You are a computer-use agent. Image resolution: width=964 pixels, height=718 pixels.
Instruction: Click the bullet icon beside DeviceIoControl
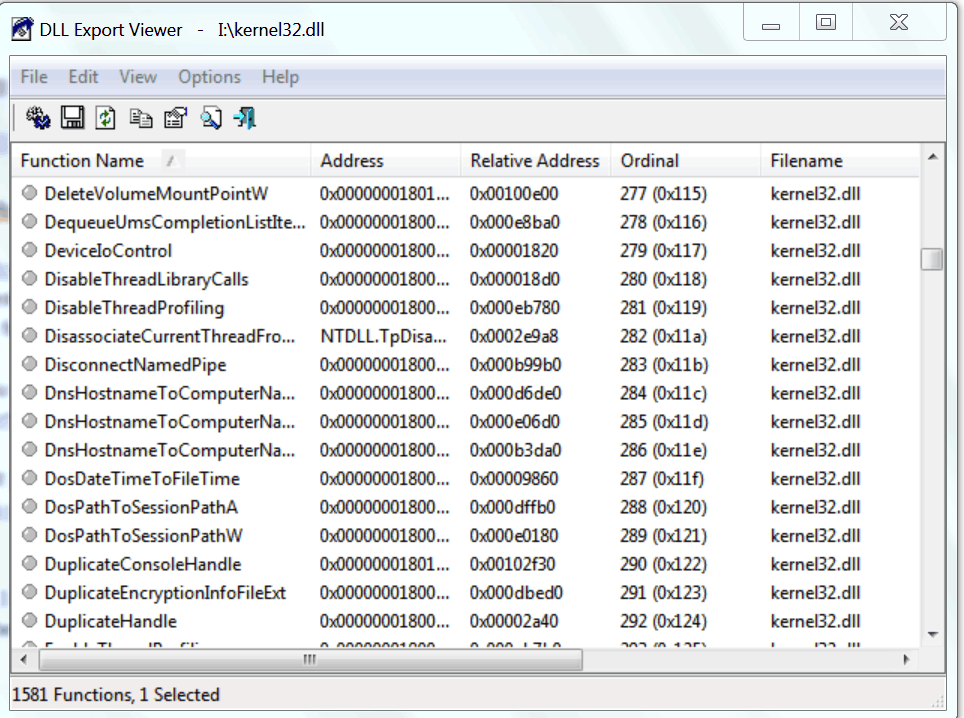pos(30,251)
